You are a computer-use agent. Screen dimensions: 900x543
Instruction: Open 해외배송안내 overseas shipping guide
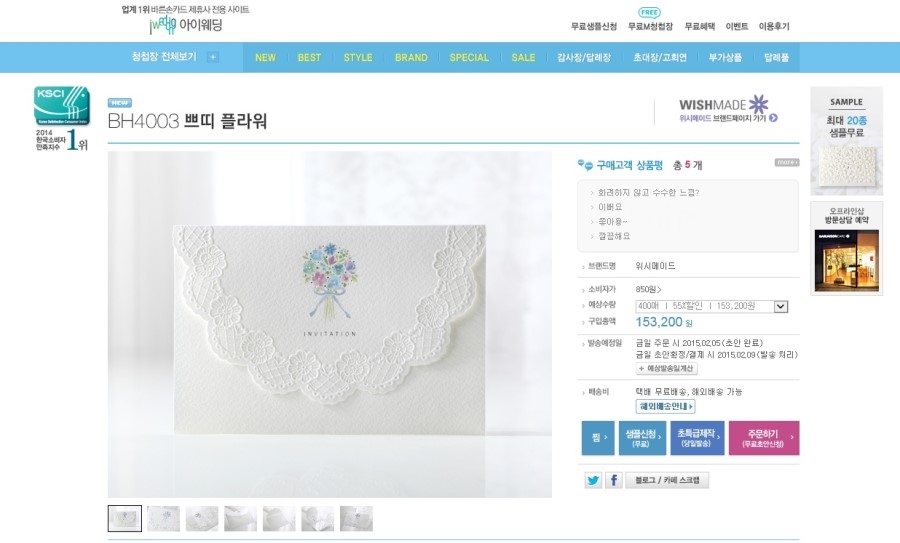[x=666, y=406]
